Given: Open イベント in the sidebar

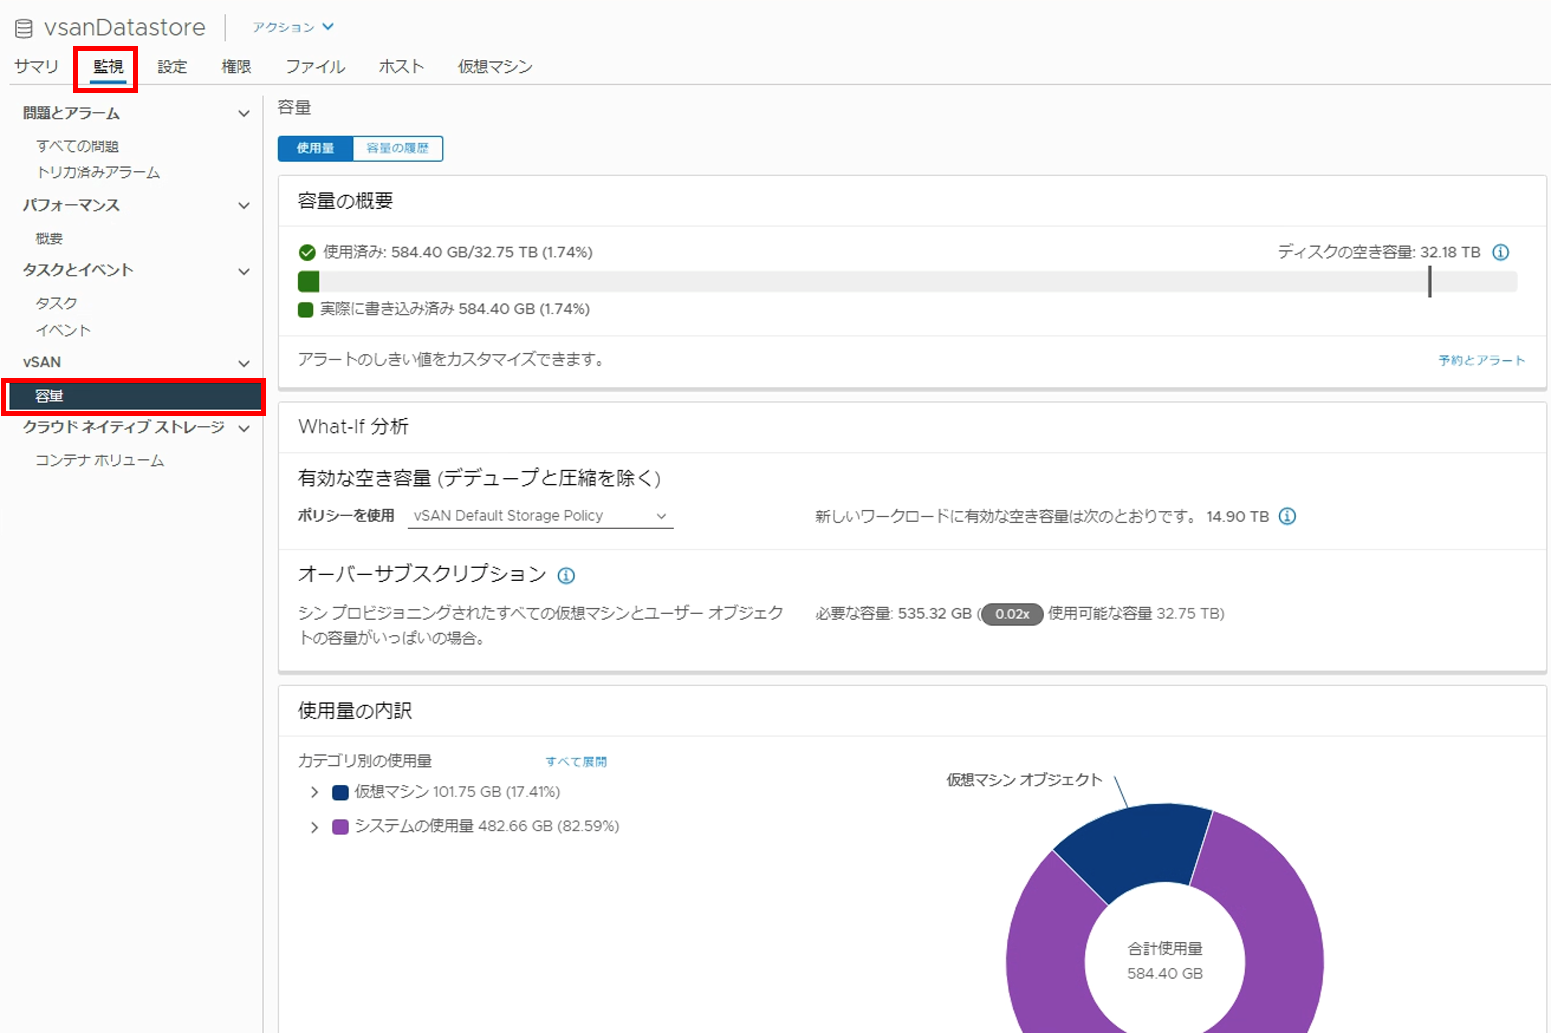Looking at the screenshot, I should point(63,330).
